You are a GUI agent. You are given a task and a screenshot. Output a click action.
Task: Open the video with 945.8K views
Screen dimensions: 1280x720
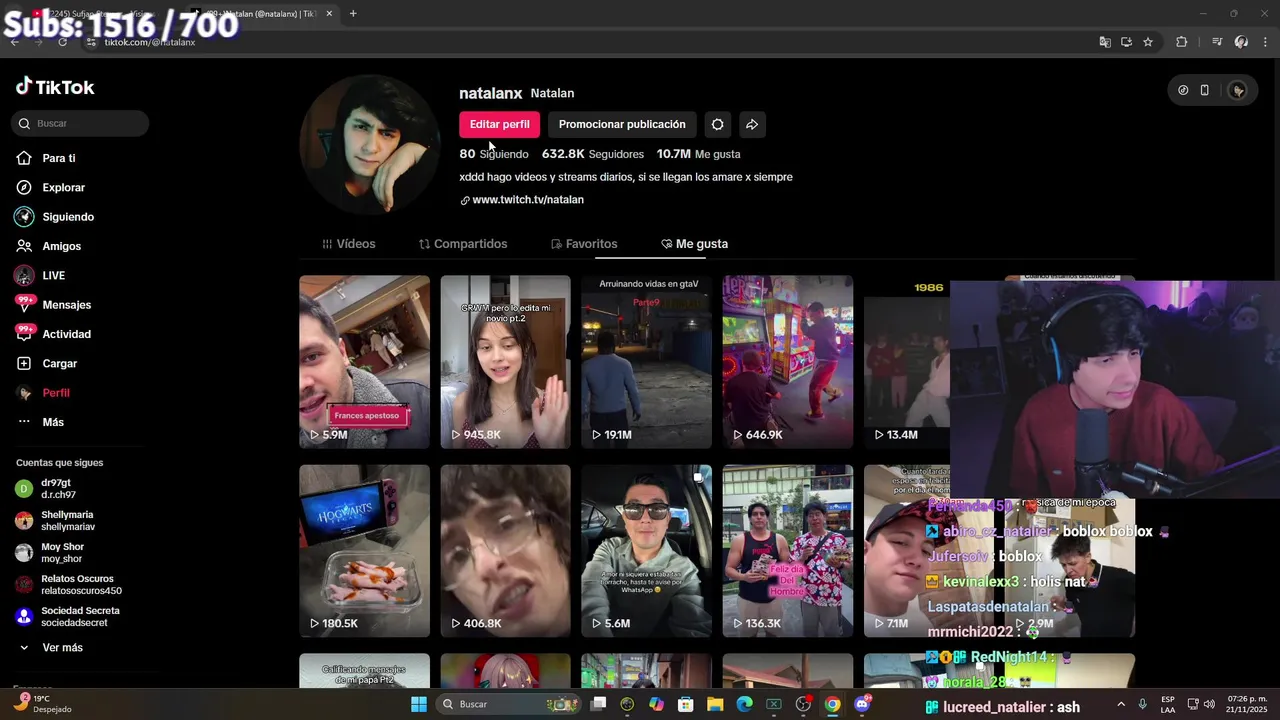pyautogui.click(x=505, y=362)
